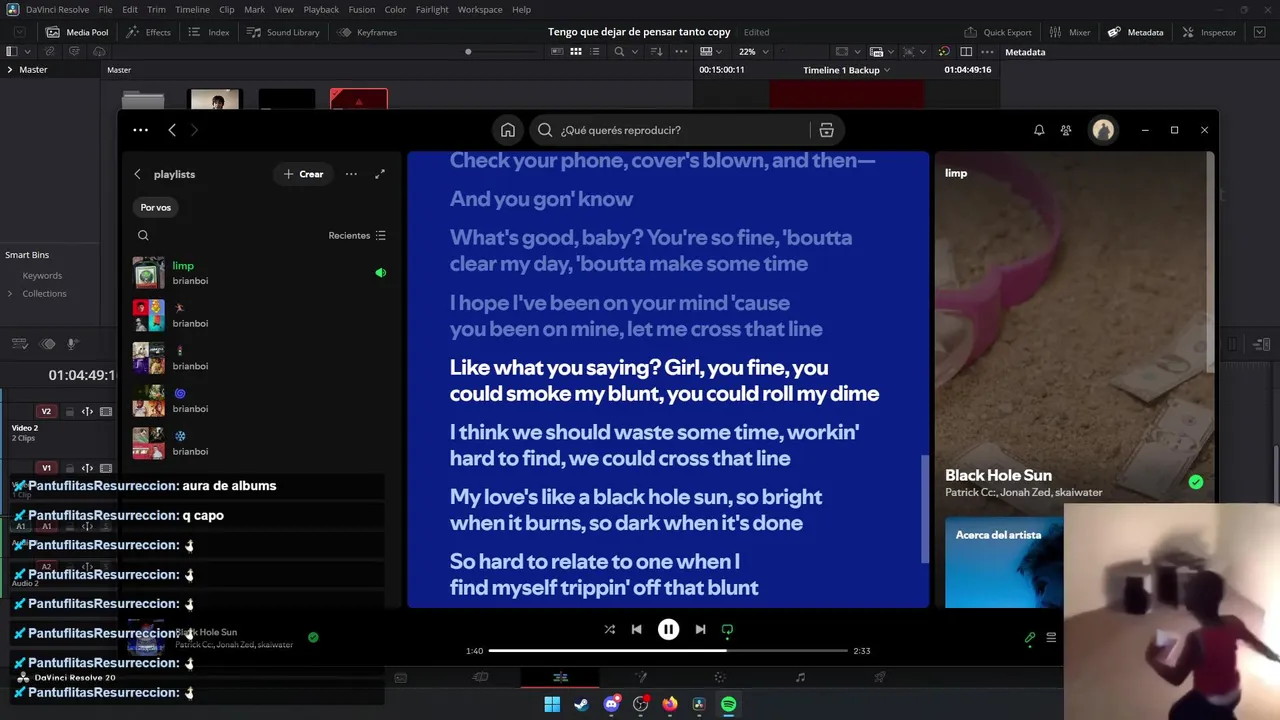Click the Acerca del artista card
1280x720 pixels.
pyautogui.click(x=1004, y=562)
